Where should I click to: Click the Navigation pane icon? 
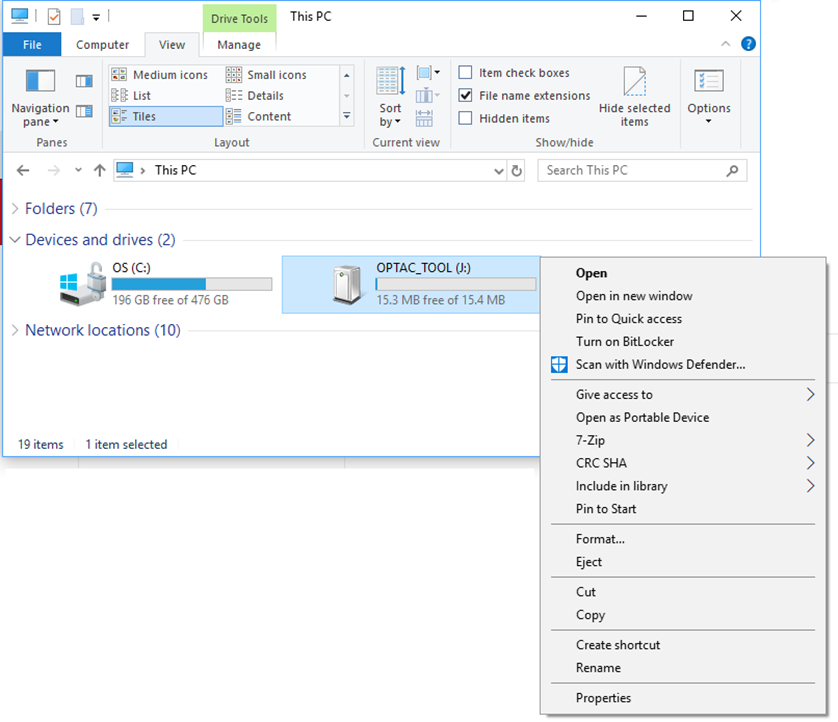(x=40, y=81)
